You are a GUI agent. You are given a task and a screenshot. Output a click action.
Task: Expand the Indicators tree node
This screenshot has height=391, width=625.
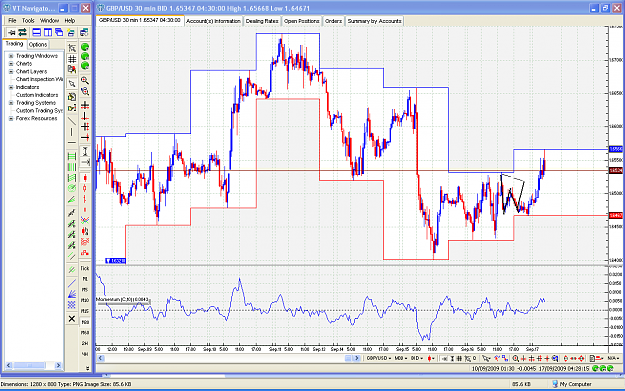coord(11,87)
